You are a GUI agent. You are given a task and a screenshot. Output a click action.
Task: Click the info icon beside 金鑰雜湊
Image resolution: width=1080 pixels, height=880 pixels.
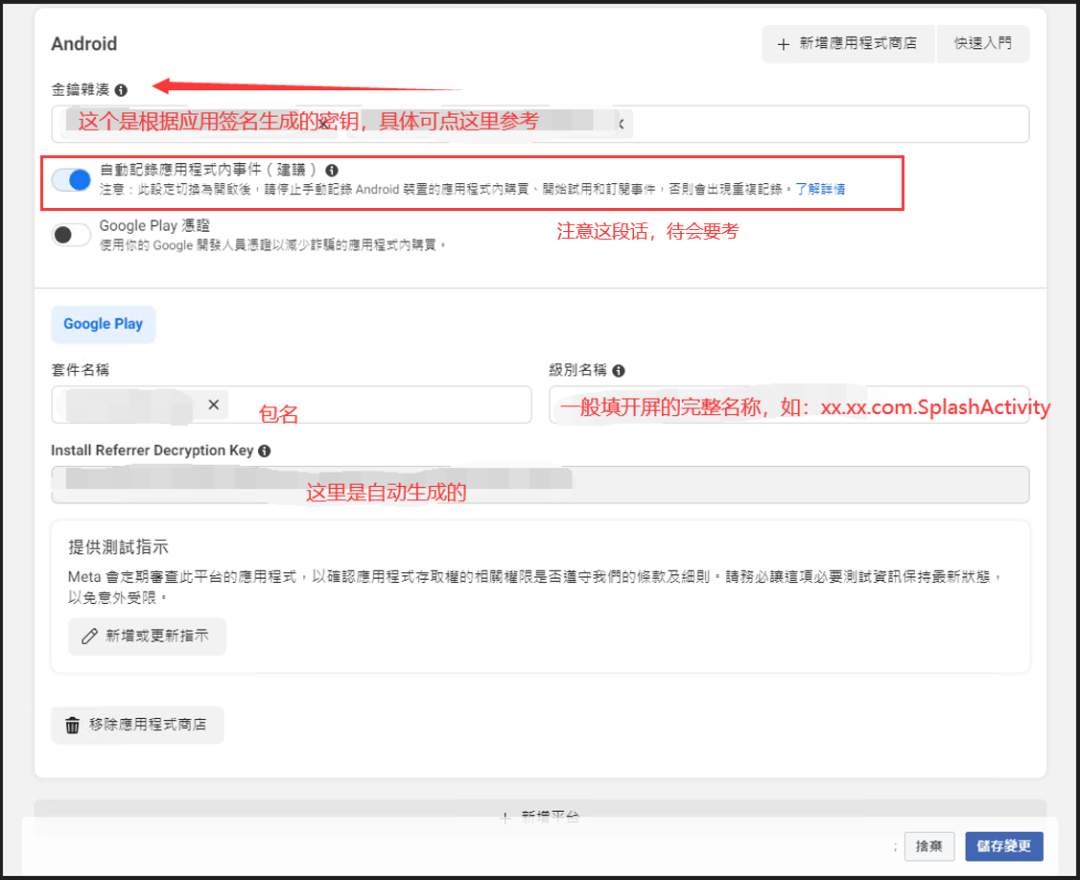pos(121,89)
